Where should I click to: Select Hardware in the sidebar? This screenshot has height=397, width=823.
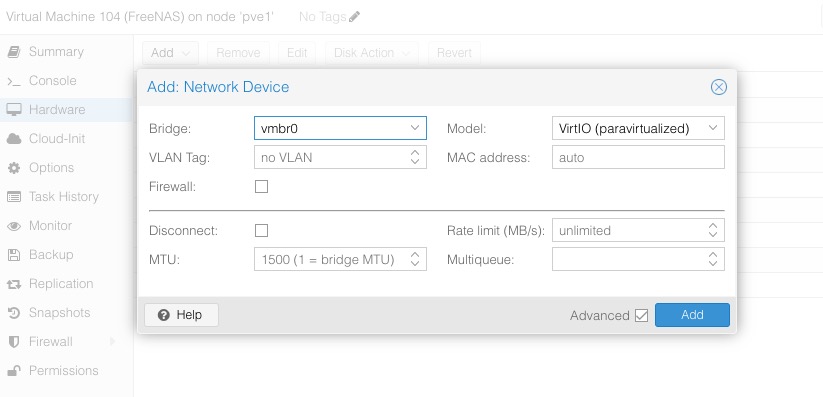tap(66, 110)
